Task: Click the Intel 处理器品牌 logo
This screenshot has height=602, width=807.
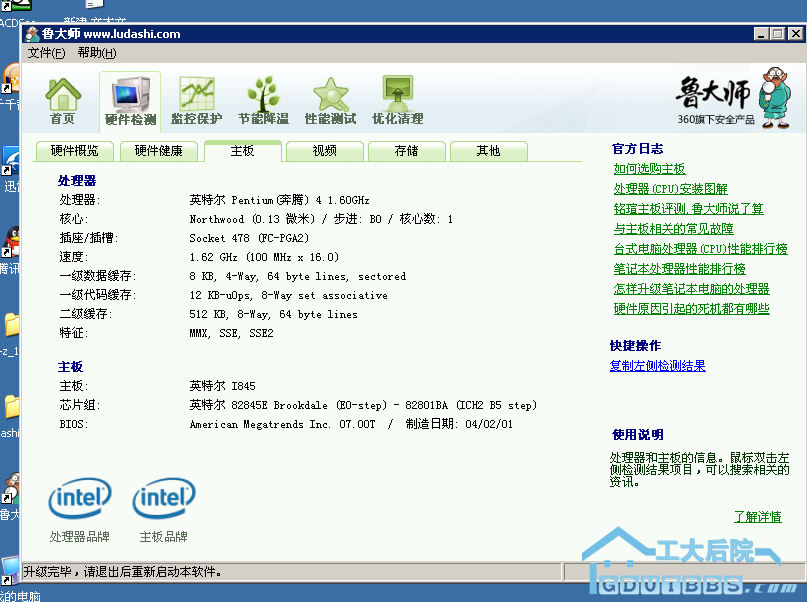Action: [x=80, y=498]
